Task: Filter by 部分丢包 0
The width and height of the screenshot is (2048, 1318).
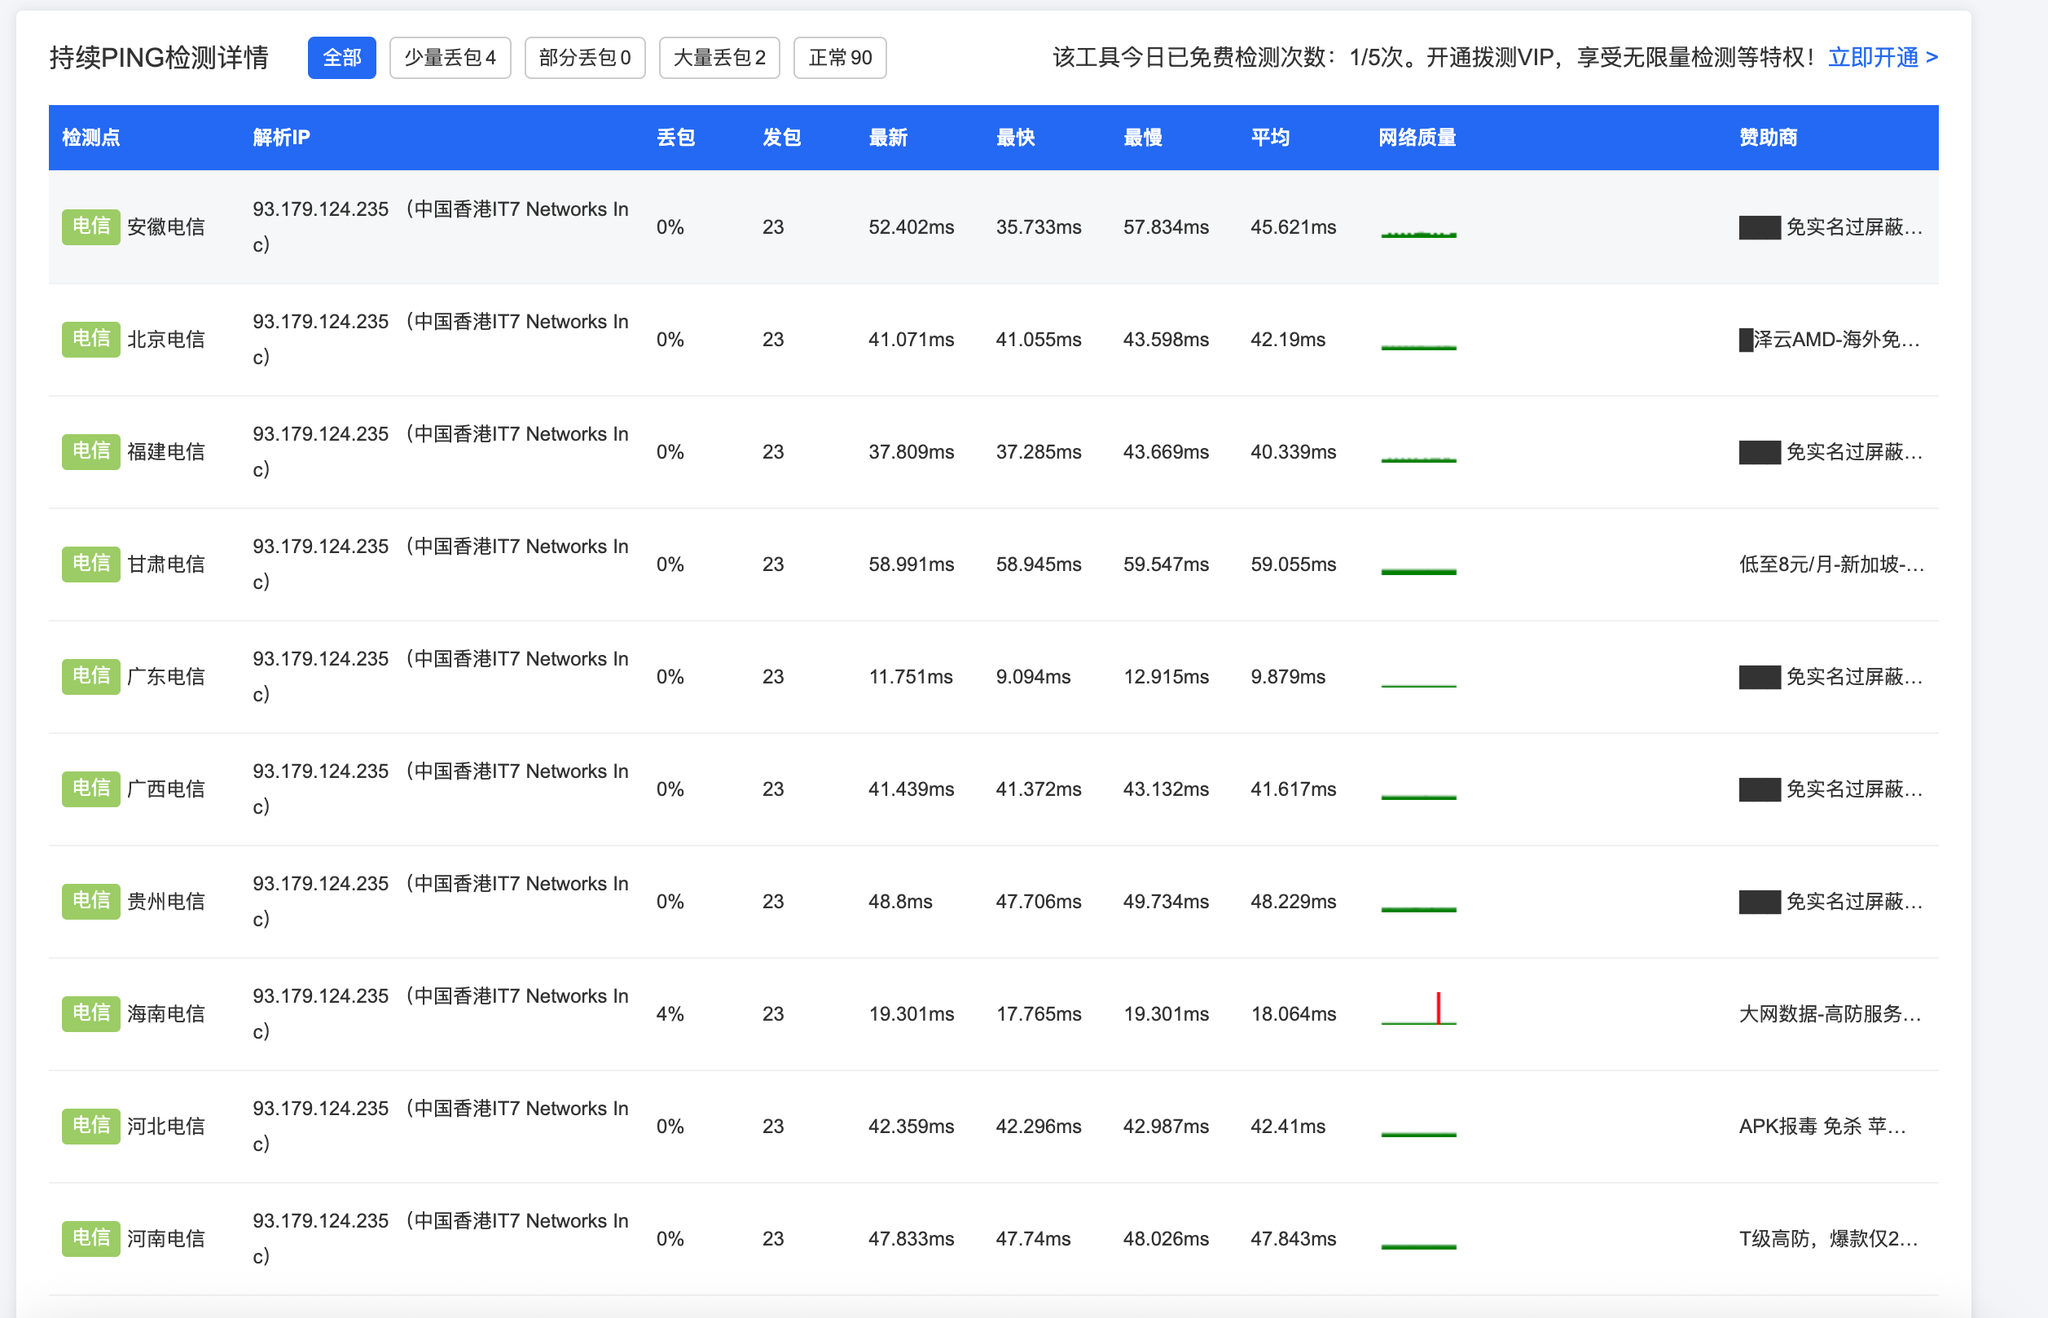Action: 585,58
